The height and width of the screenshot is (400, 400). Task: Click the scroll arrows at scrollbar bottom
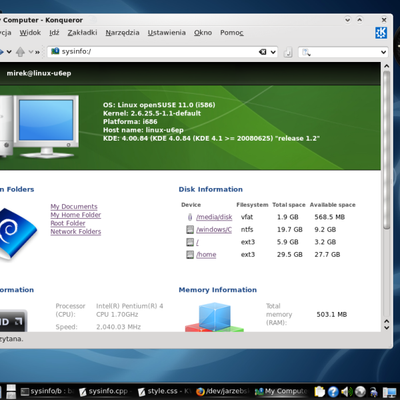coord(387,324)
